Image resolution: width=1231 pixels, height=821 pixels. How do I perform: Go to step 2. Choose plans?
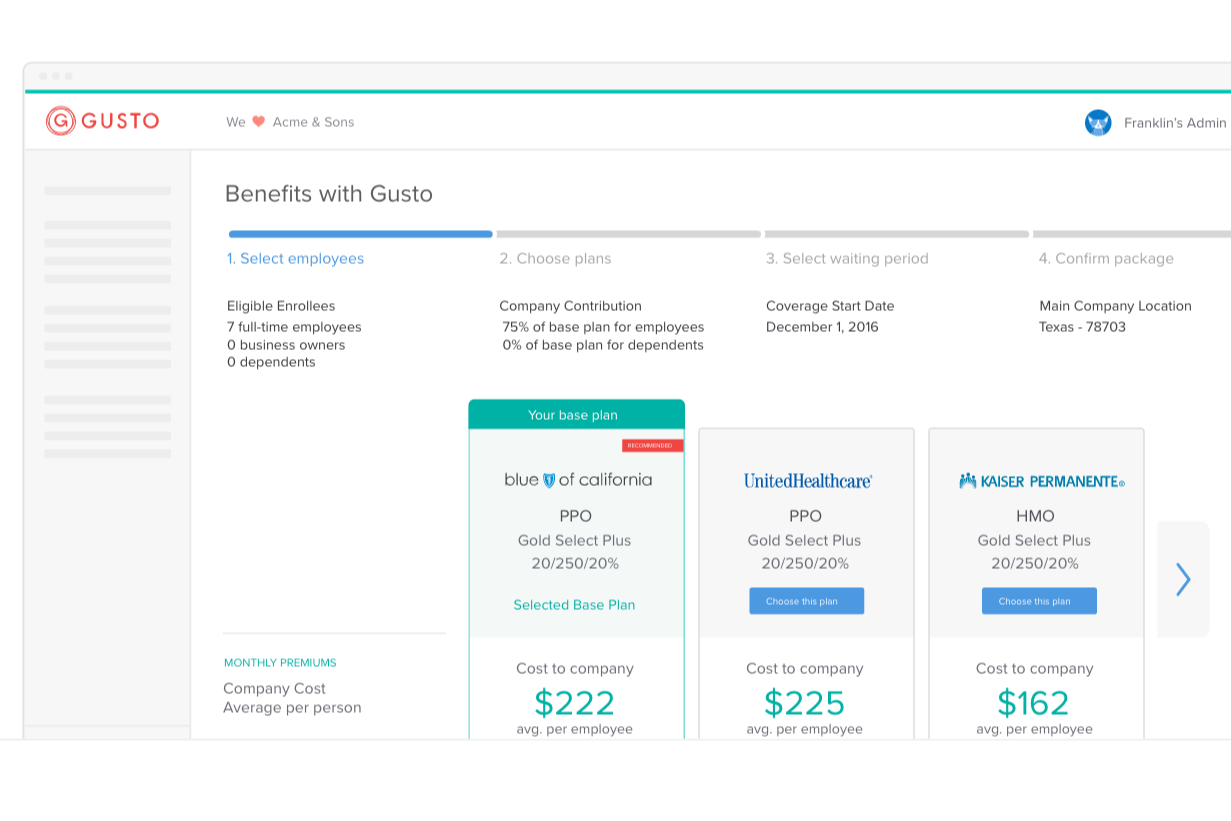click(x=555, y=259)
